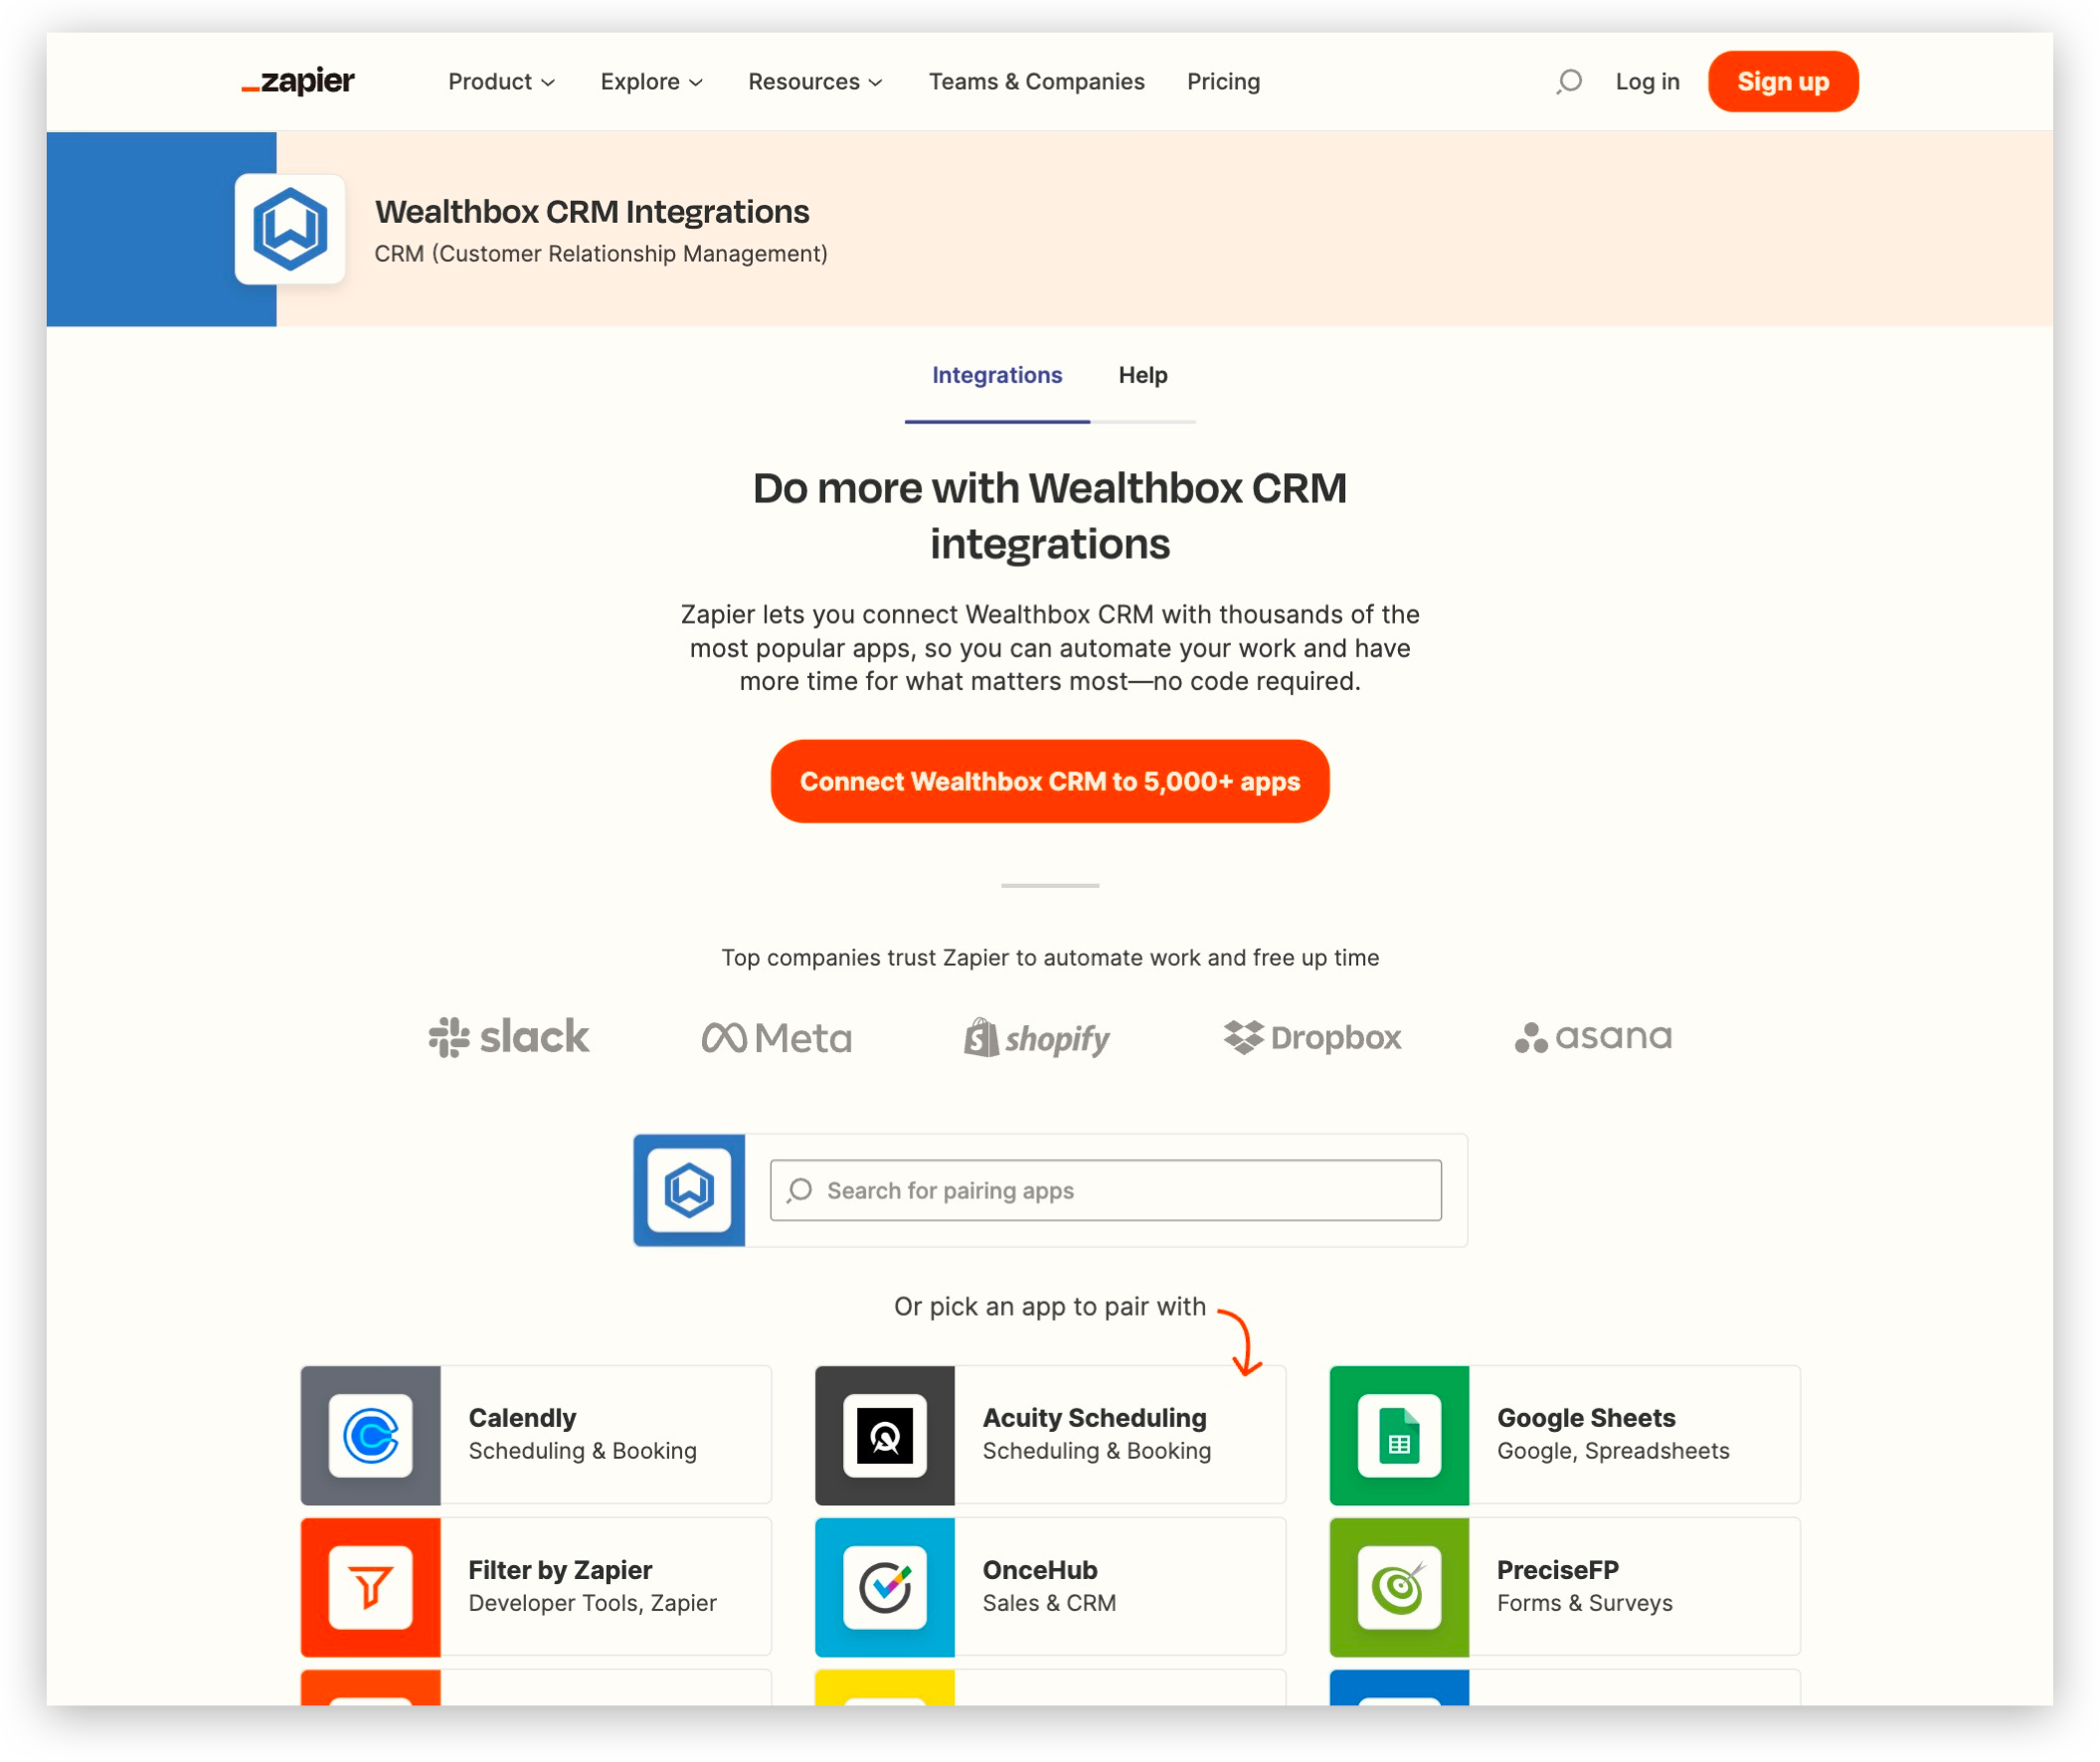Open the search magnifier icon in the header
Image resolution: width=2100 pixels, height=1762 pixels.
1569,81
